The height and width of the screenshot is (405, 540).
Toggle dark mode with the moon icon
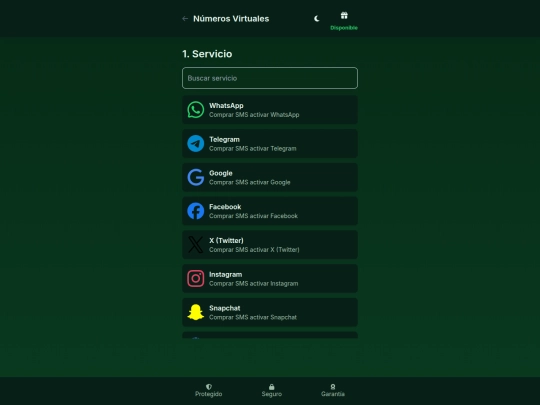[316, 19]
